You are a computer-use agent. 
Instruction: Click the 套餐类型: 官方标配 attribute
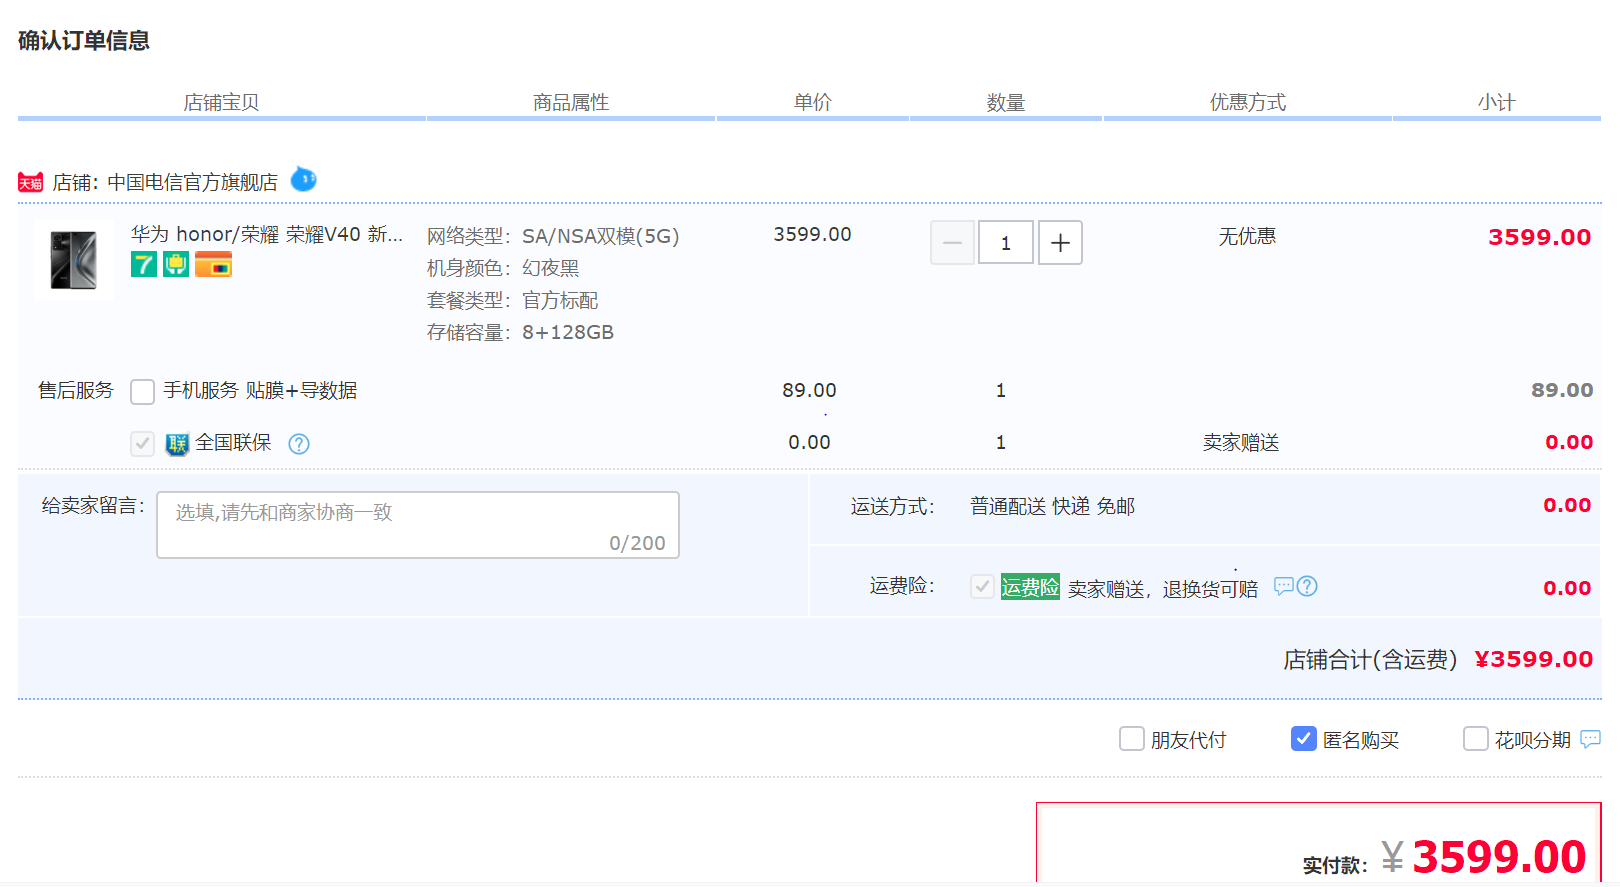pyautogui.click(x=513, y=300)
